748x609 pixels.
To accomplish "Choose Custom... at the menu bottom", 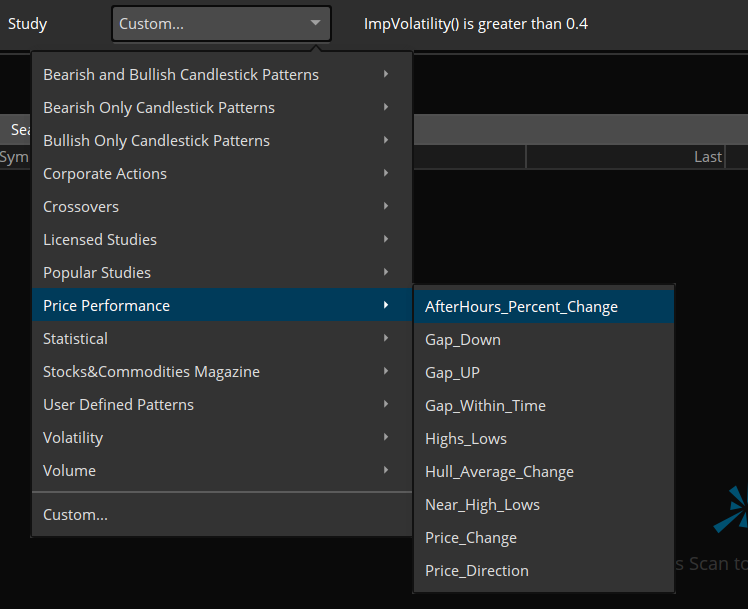I will point(222,515).
